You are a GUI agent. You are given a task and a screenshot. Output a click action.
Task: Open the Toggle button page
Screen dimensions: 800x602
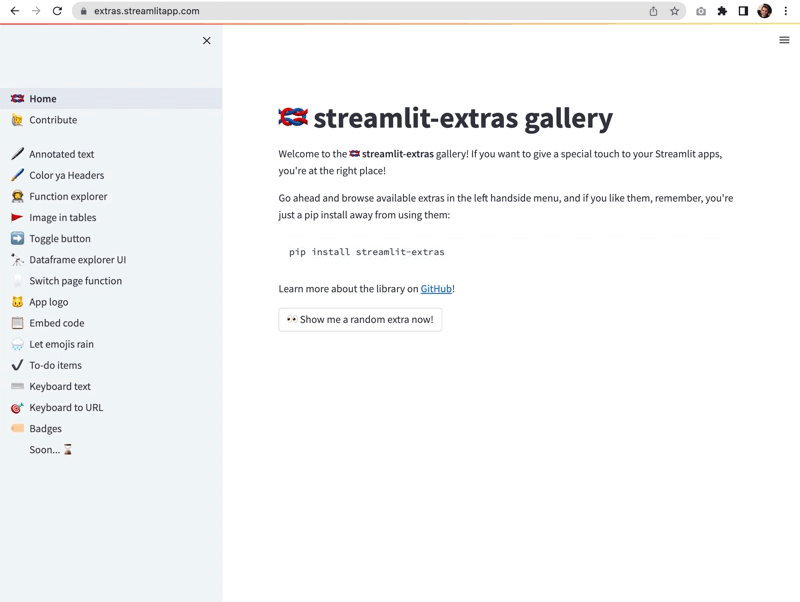pyautogui.click(x=60, y=239)
